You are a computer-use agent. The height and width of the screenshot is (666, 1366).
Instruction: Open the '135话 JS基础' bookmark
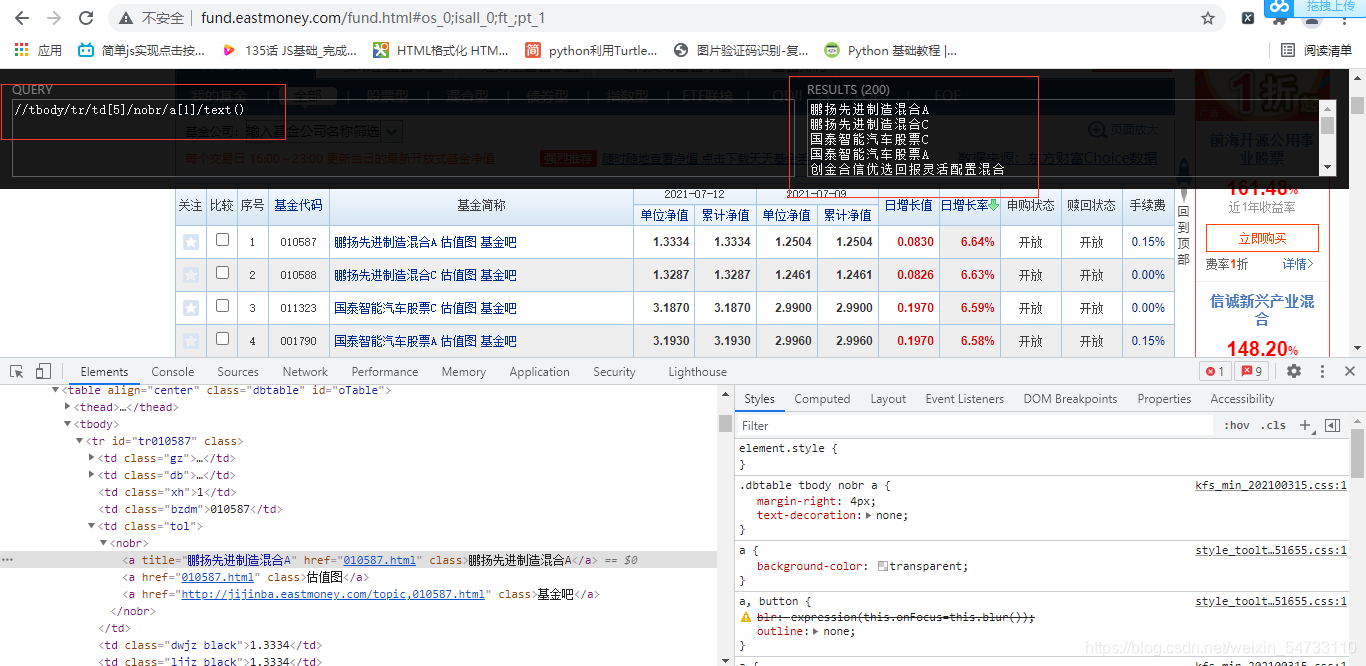[x=289, y=50]
